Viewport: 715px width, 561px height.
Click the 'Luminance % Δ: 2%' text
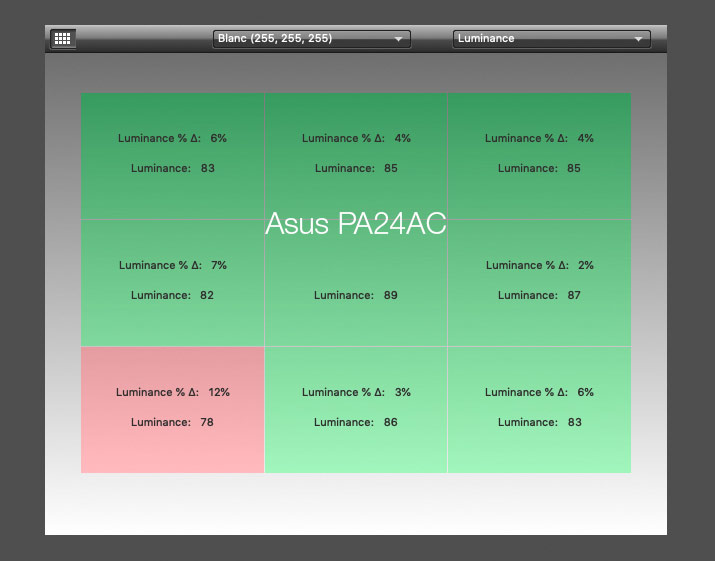point(539,265)
